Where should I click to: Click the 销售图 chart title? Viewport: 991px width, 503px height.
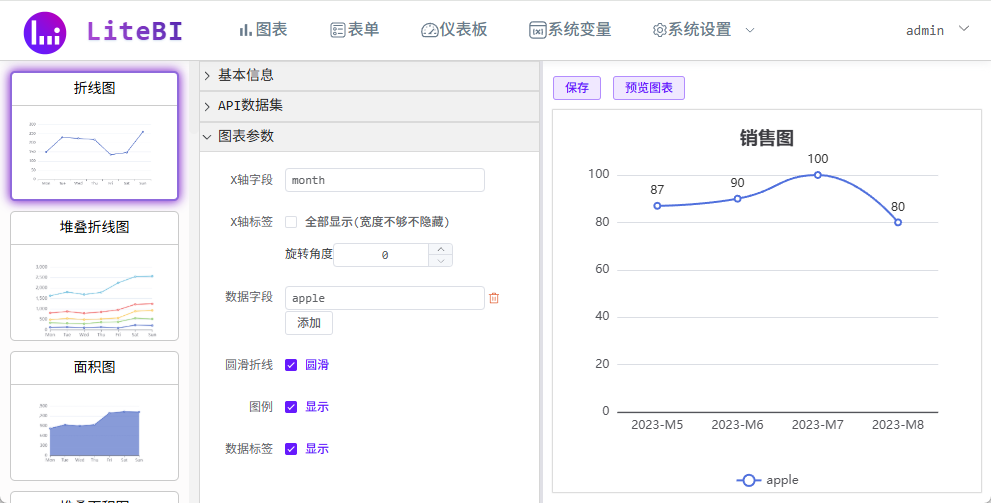click(x=767, y=138)
